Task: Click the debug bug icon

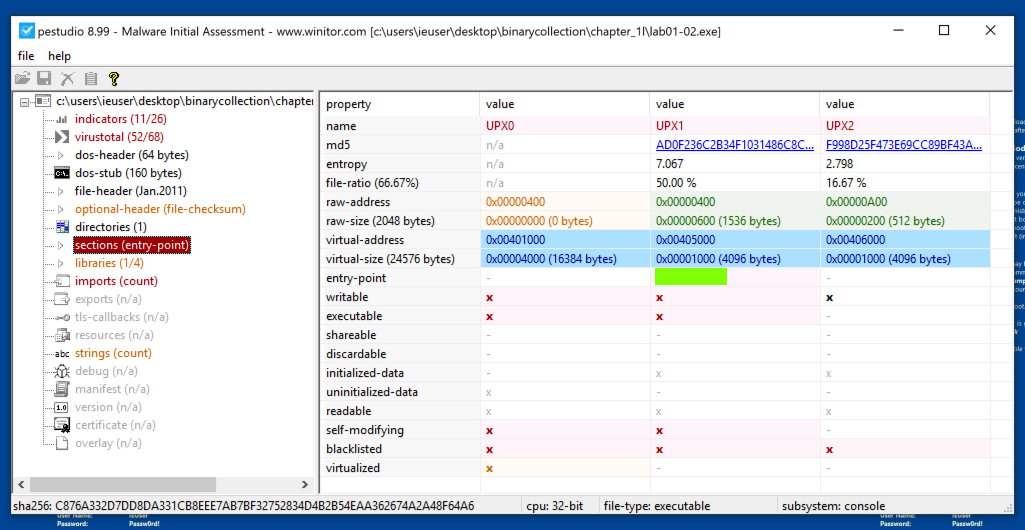Action: coord(62,371)
